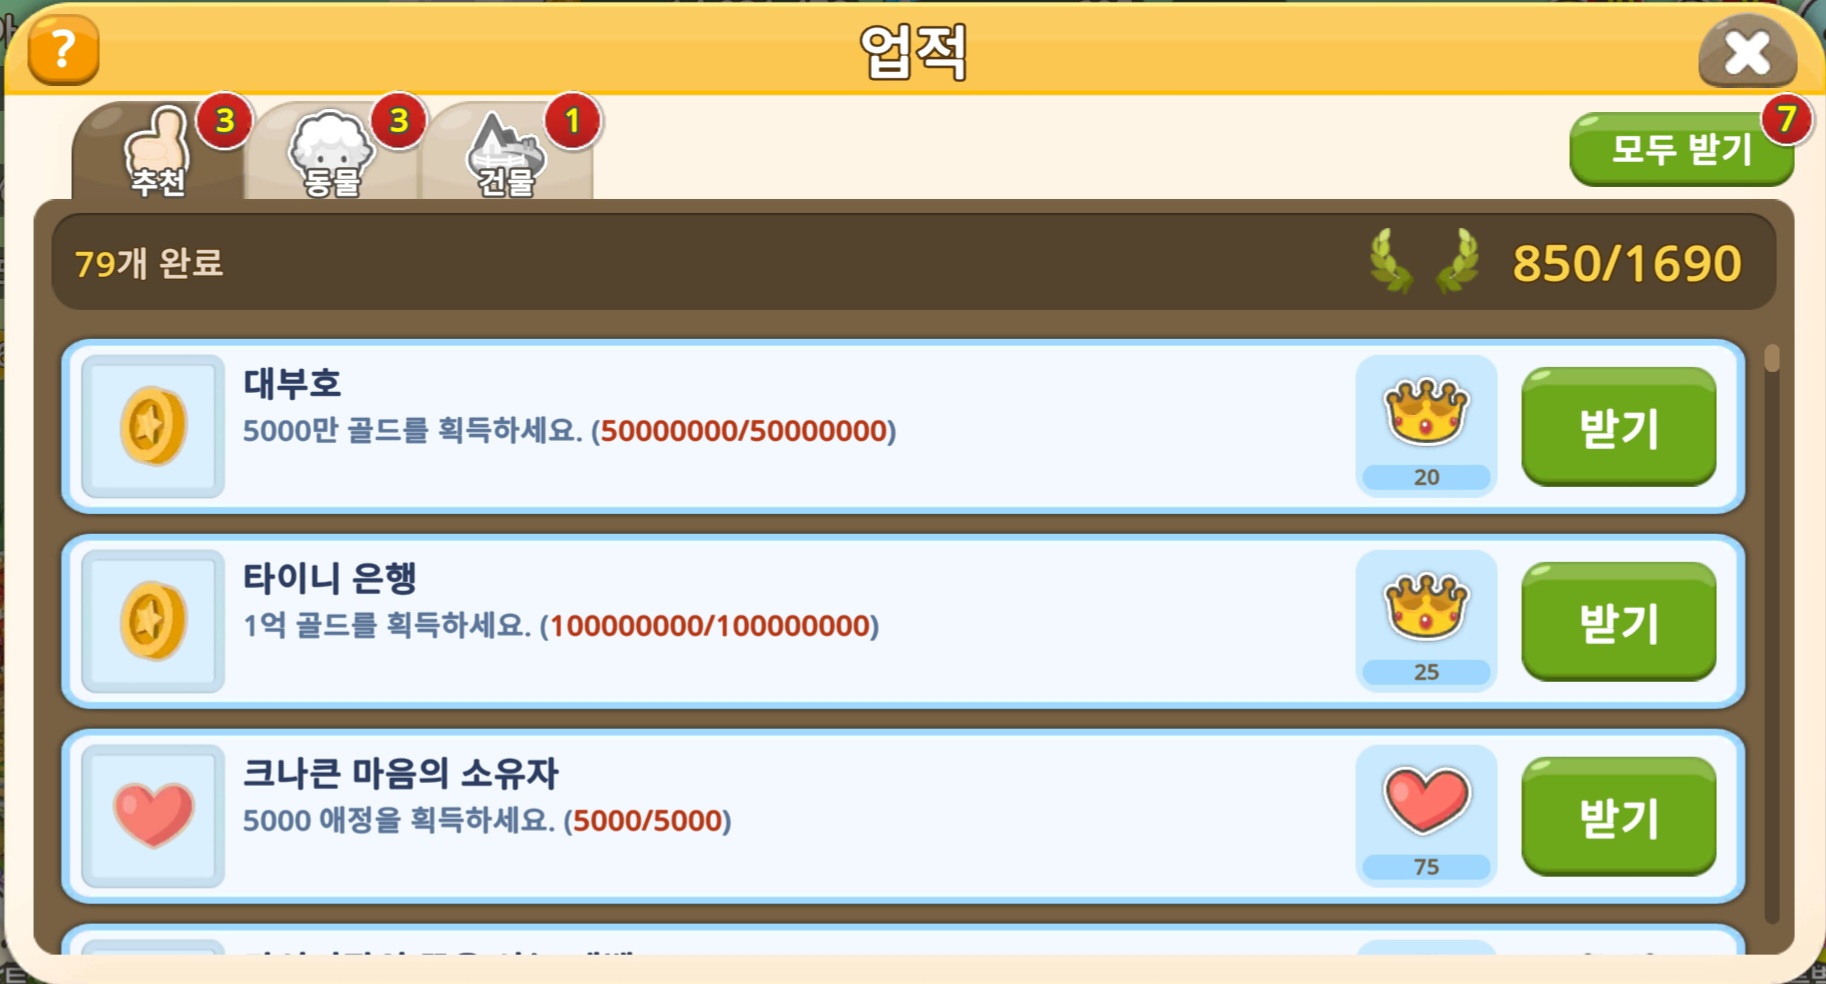Screen dimensions: 1826x984
Task: Switch to the 추천 thumbs-up tab
Action: (158, 151)
